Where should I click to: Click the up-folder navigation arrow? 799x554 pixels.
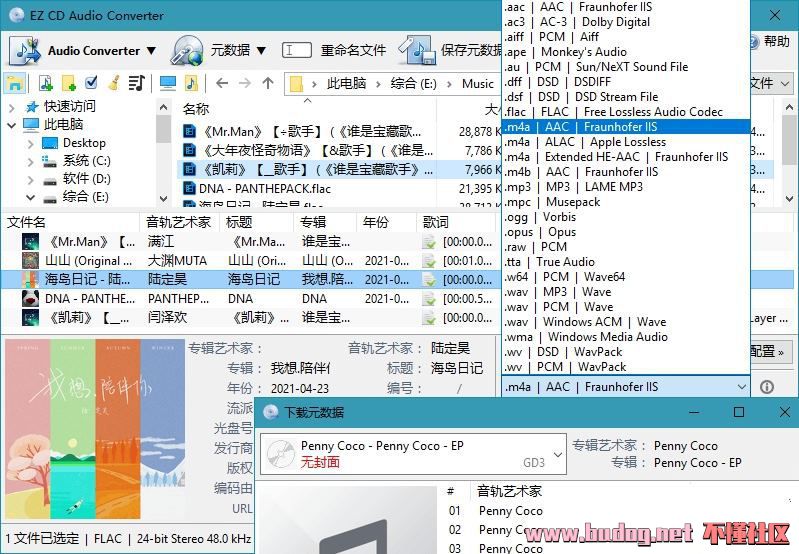(x=267, y=83)
